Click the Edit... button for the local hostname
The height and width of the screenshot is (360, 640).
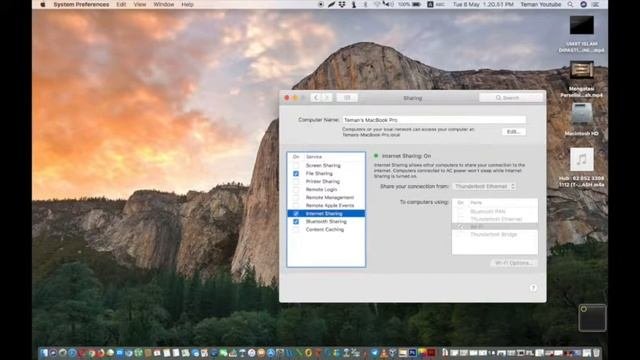pyautogui.click(x=513, y=132)
